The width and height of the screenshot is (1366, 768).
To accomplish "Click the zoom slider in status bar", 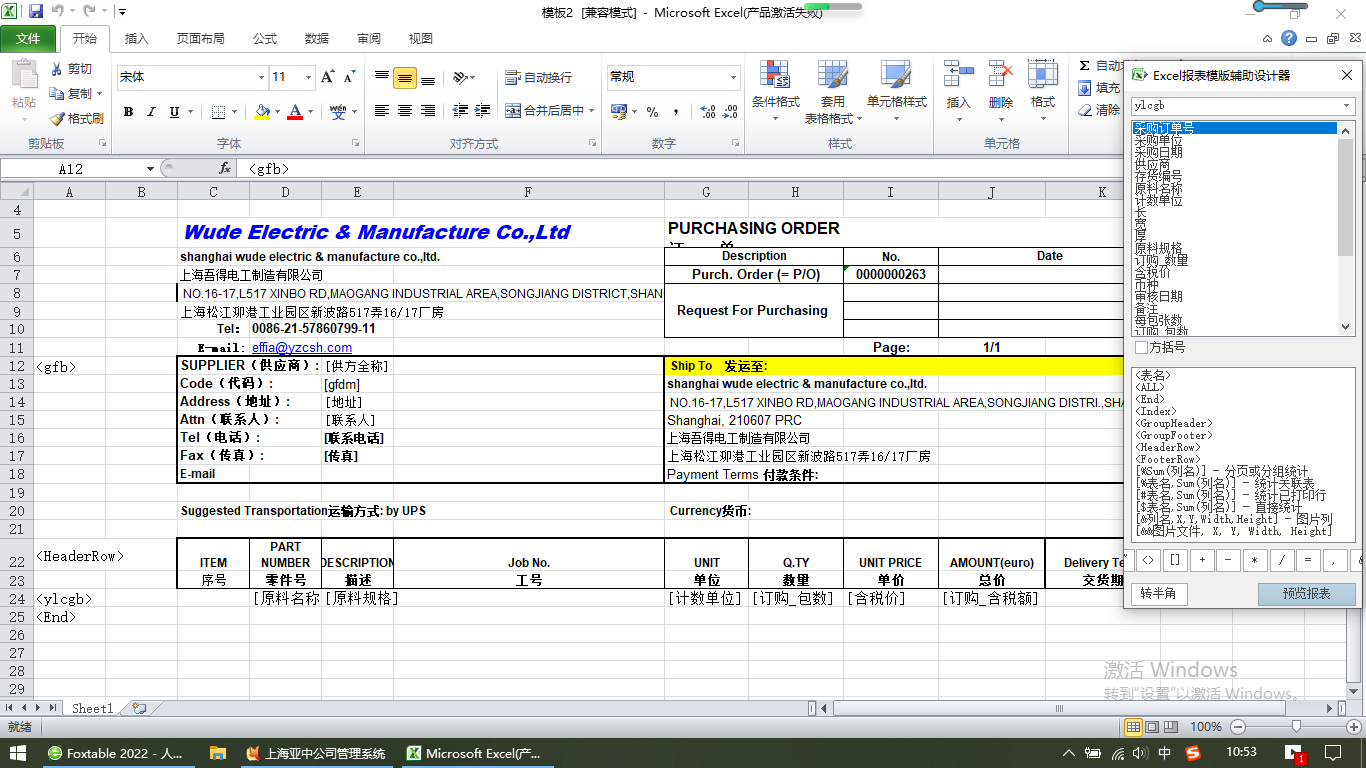I will point(1296,727).
